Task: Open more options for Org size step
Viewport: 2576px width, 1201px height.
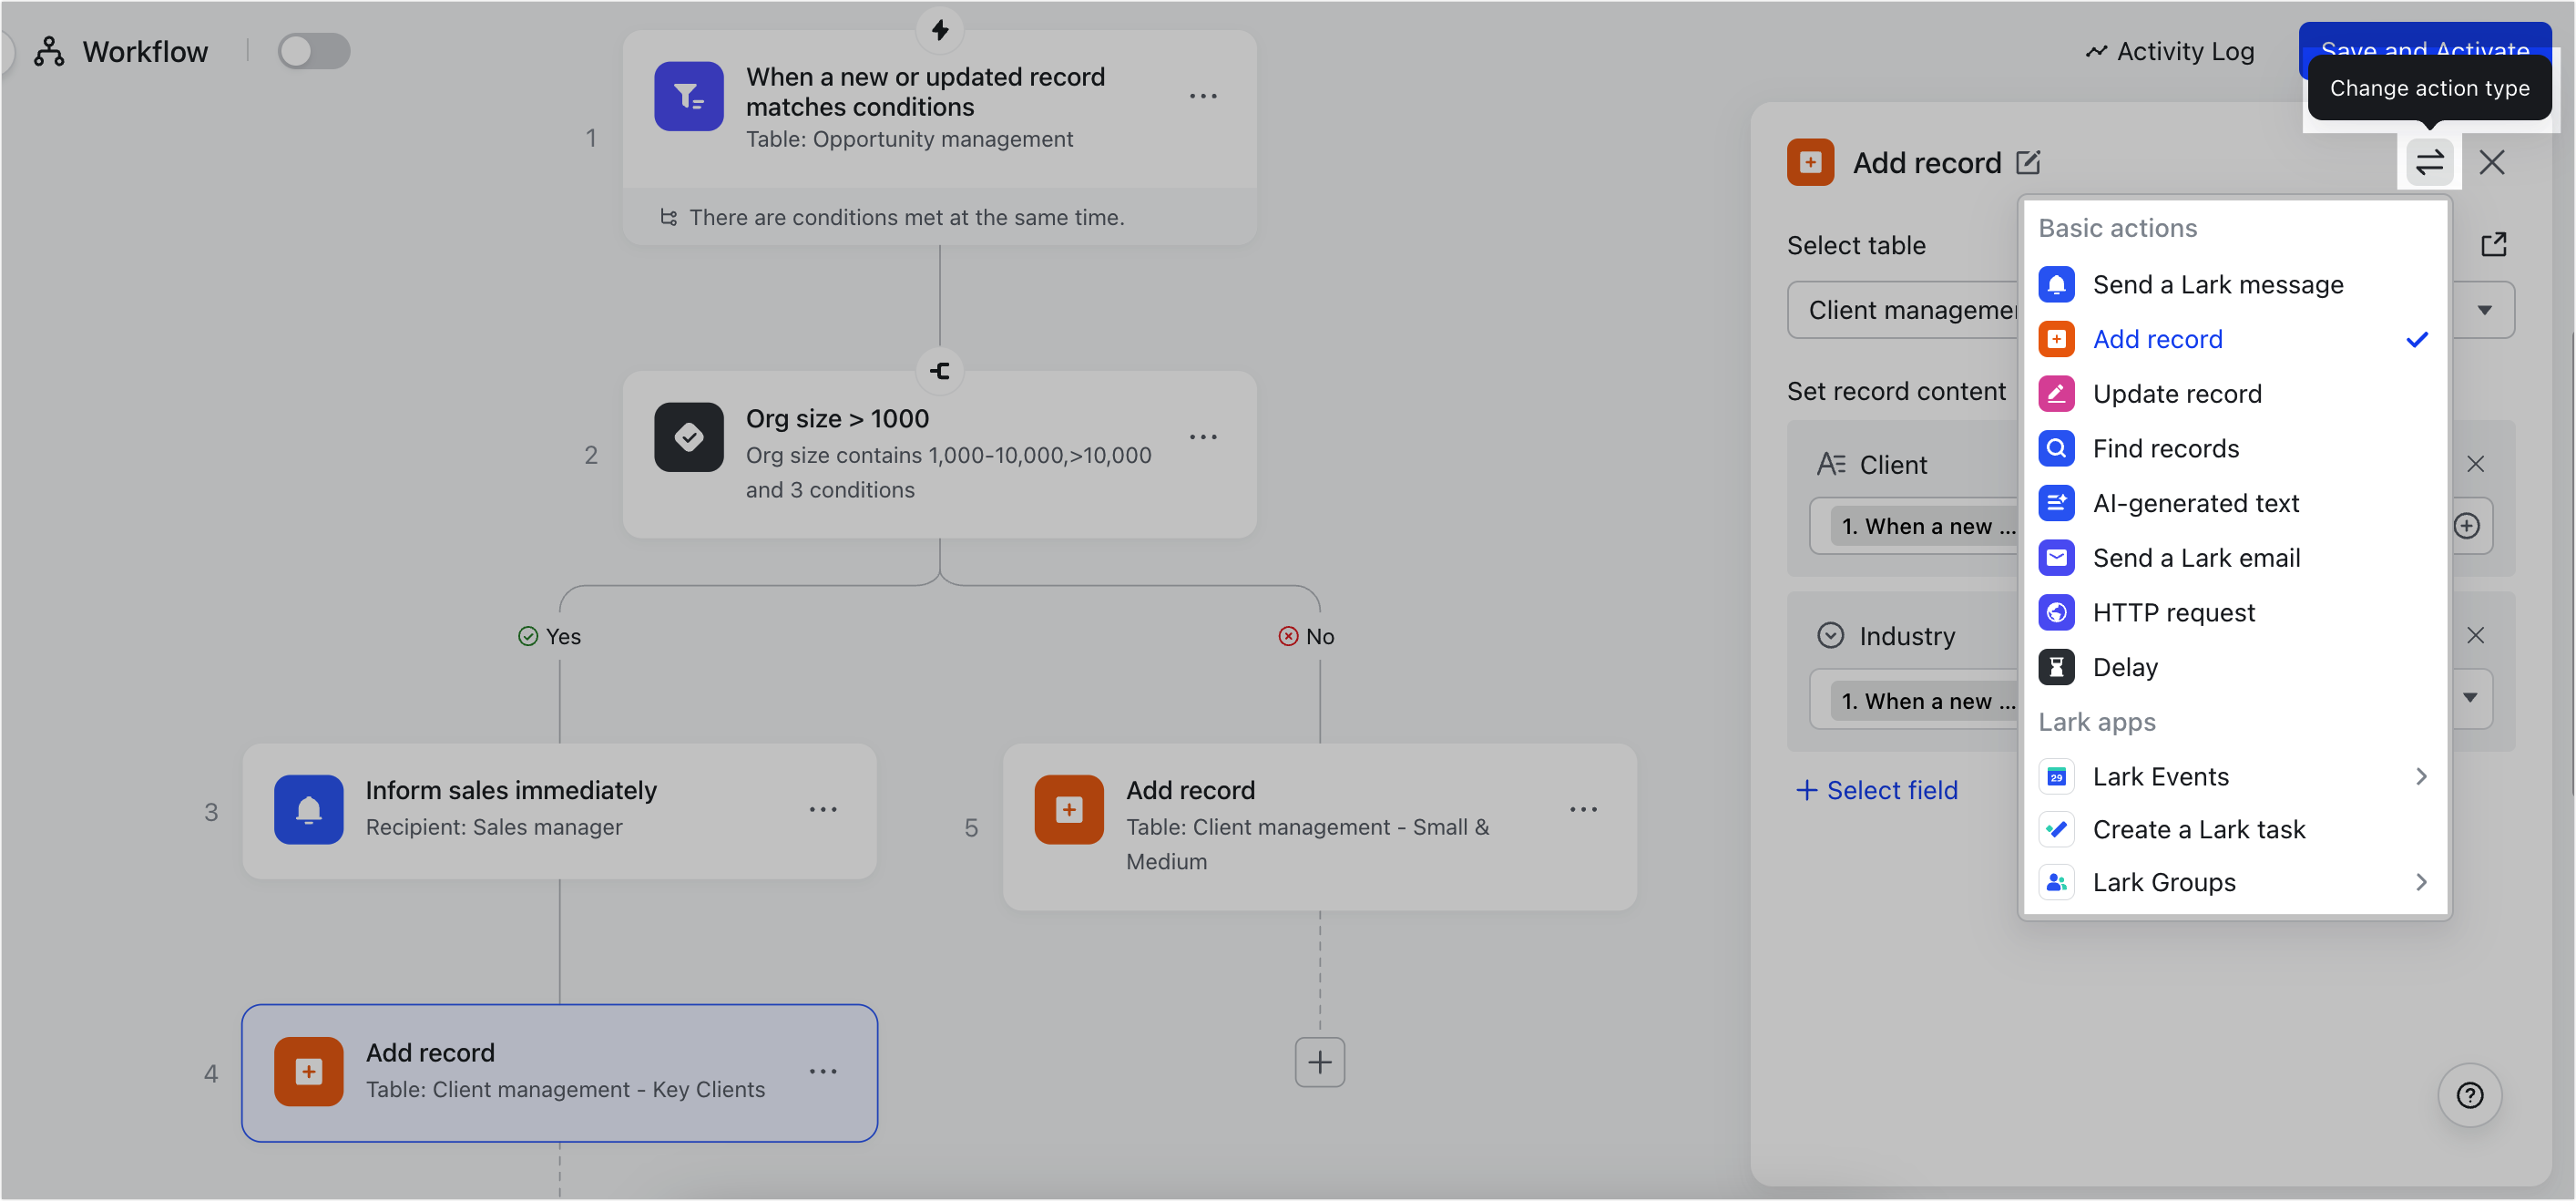Action: 1203,437
